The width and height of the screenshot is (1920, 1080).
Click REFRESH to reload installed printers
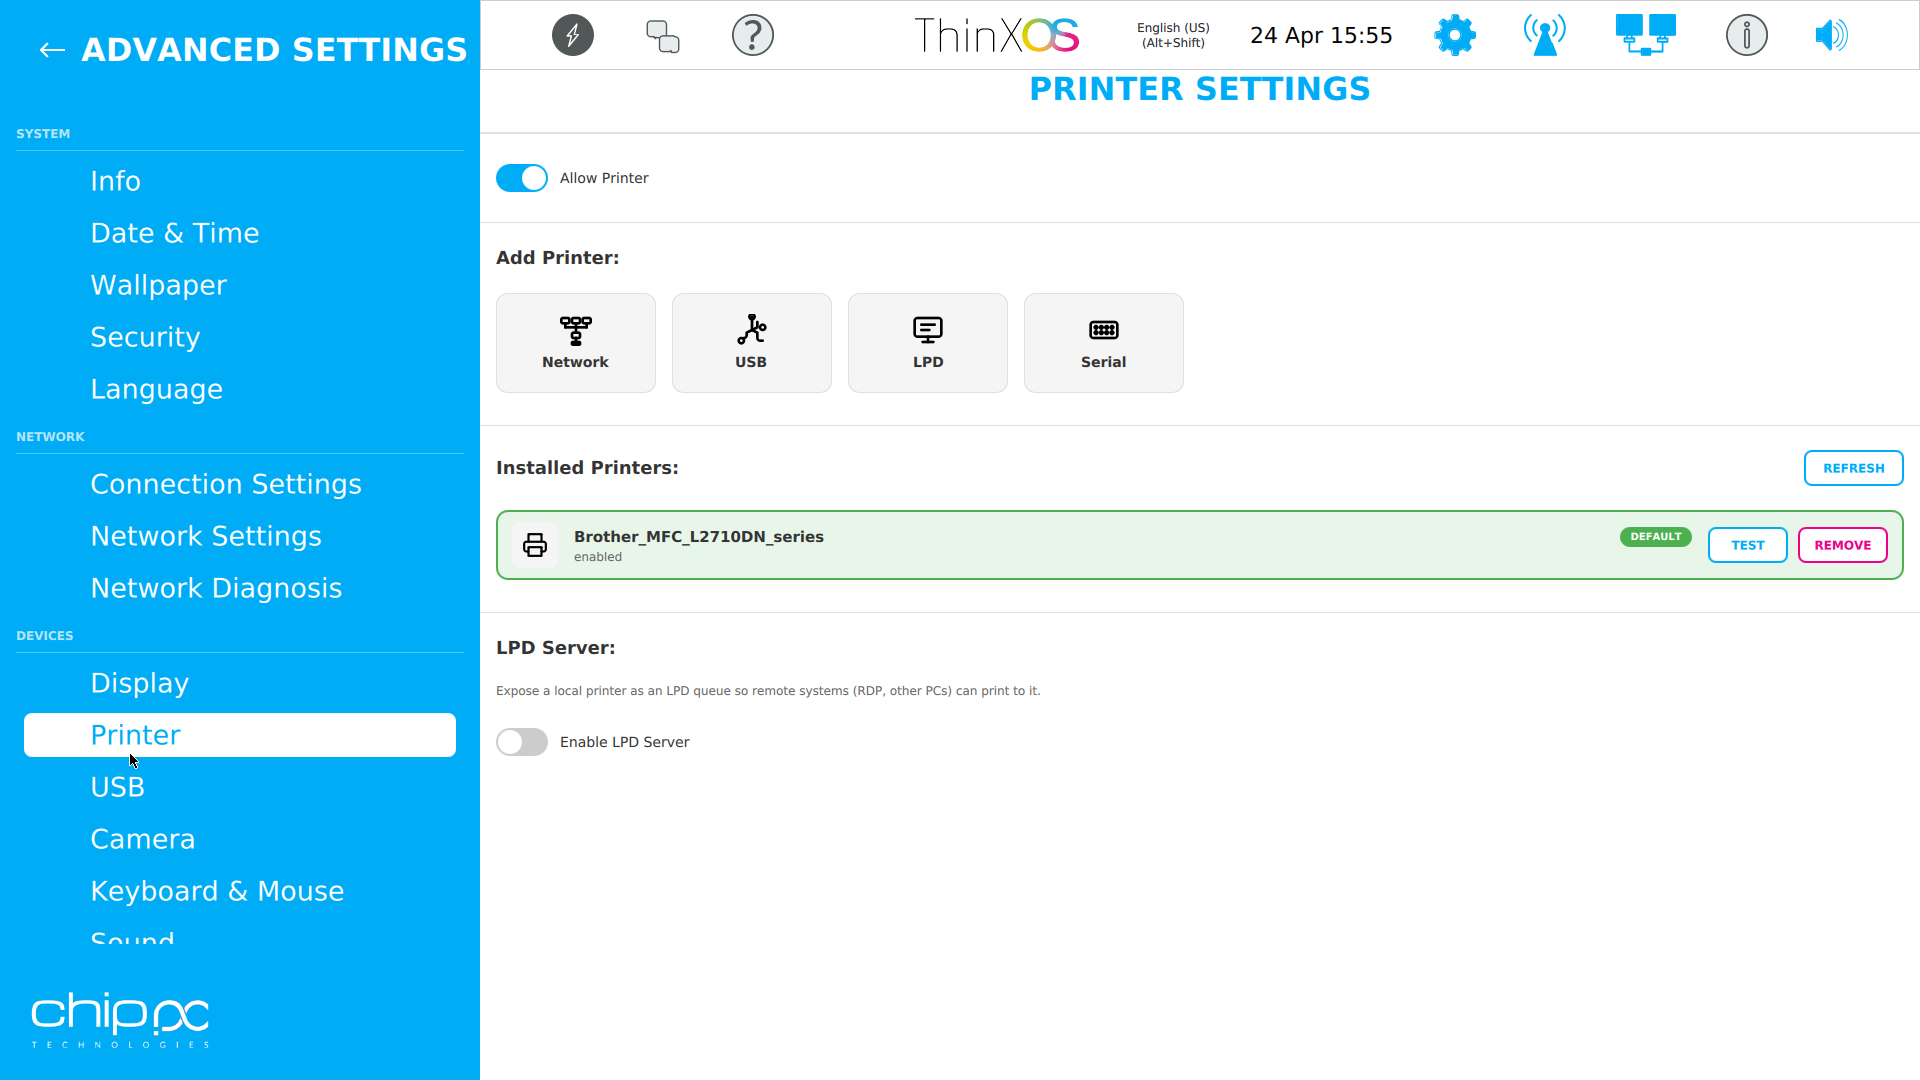pos(1853,467)
